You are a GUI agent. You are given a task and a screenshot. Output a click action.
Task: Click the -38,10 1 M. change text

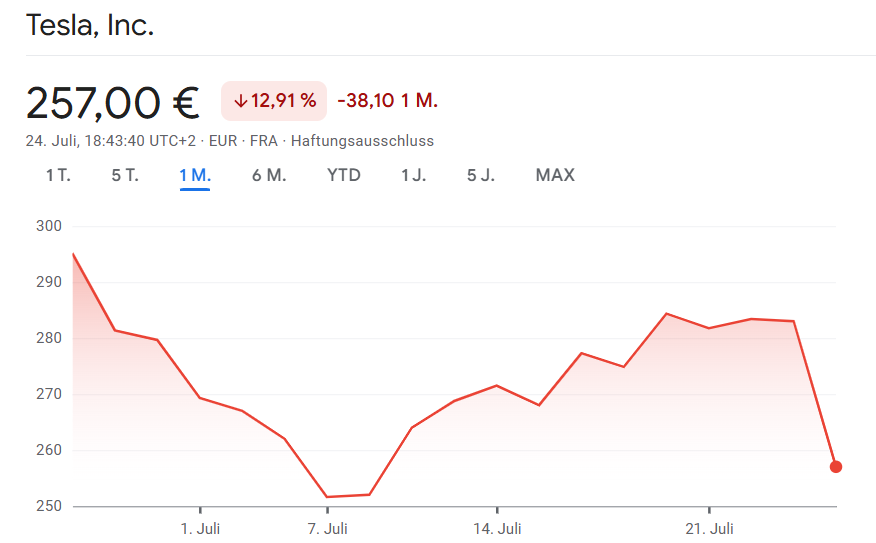[388, 101]
